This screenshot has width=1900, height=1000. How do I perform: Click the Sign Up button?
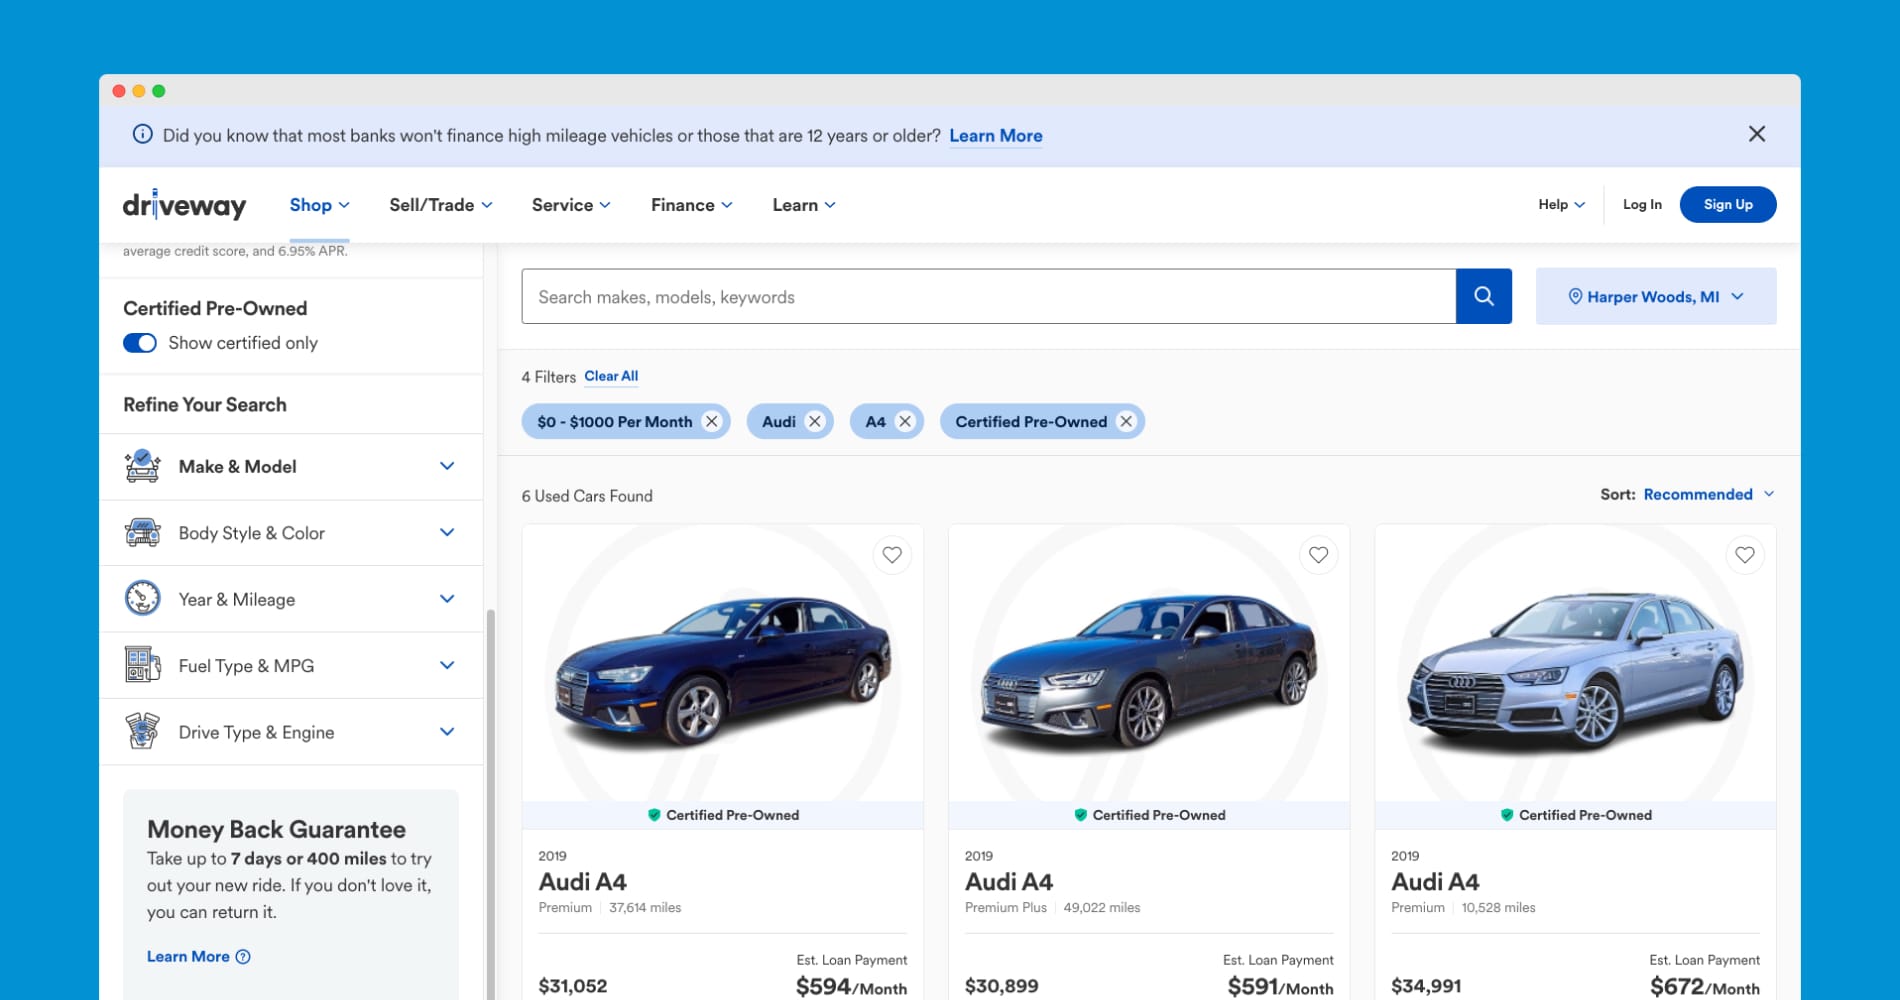coord(1727,205)
